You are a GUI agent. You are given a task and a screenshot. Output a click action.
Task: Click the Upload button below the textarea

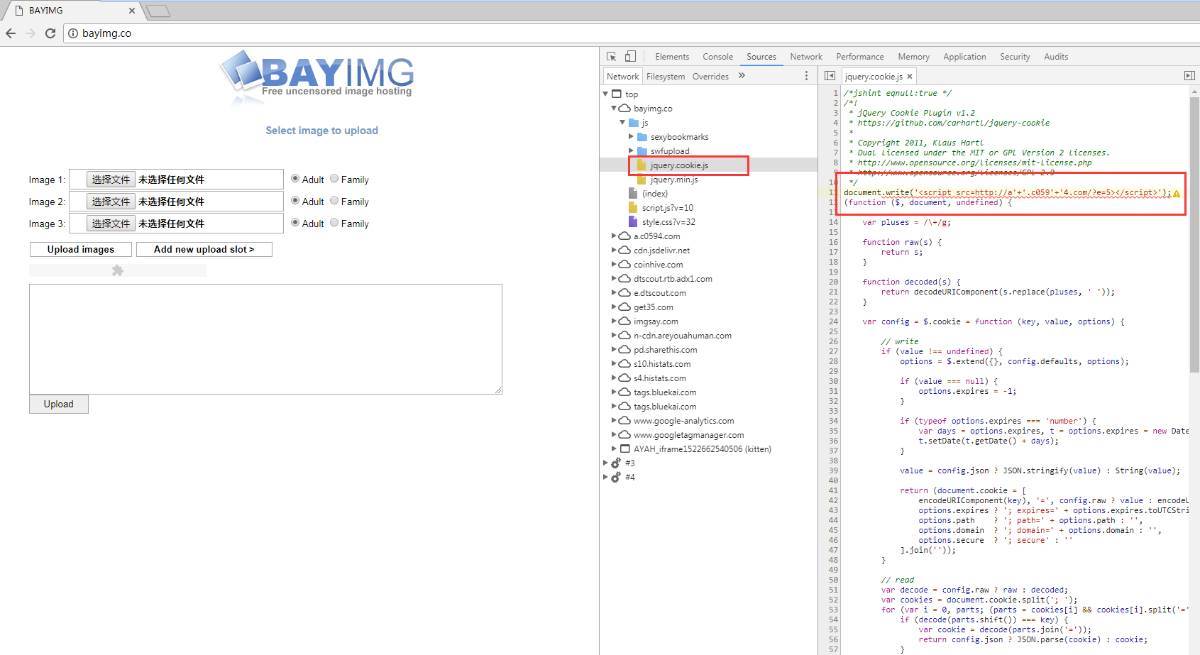click(58, 404)
